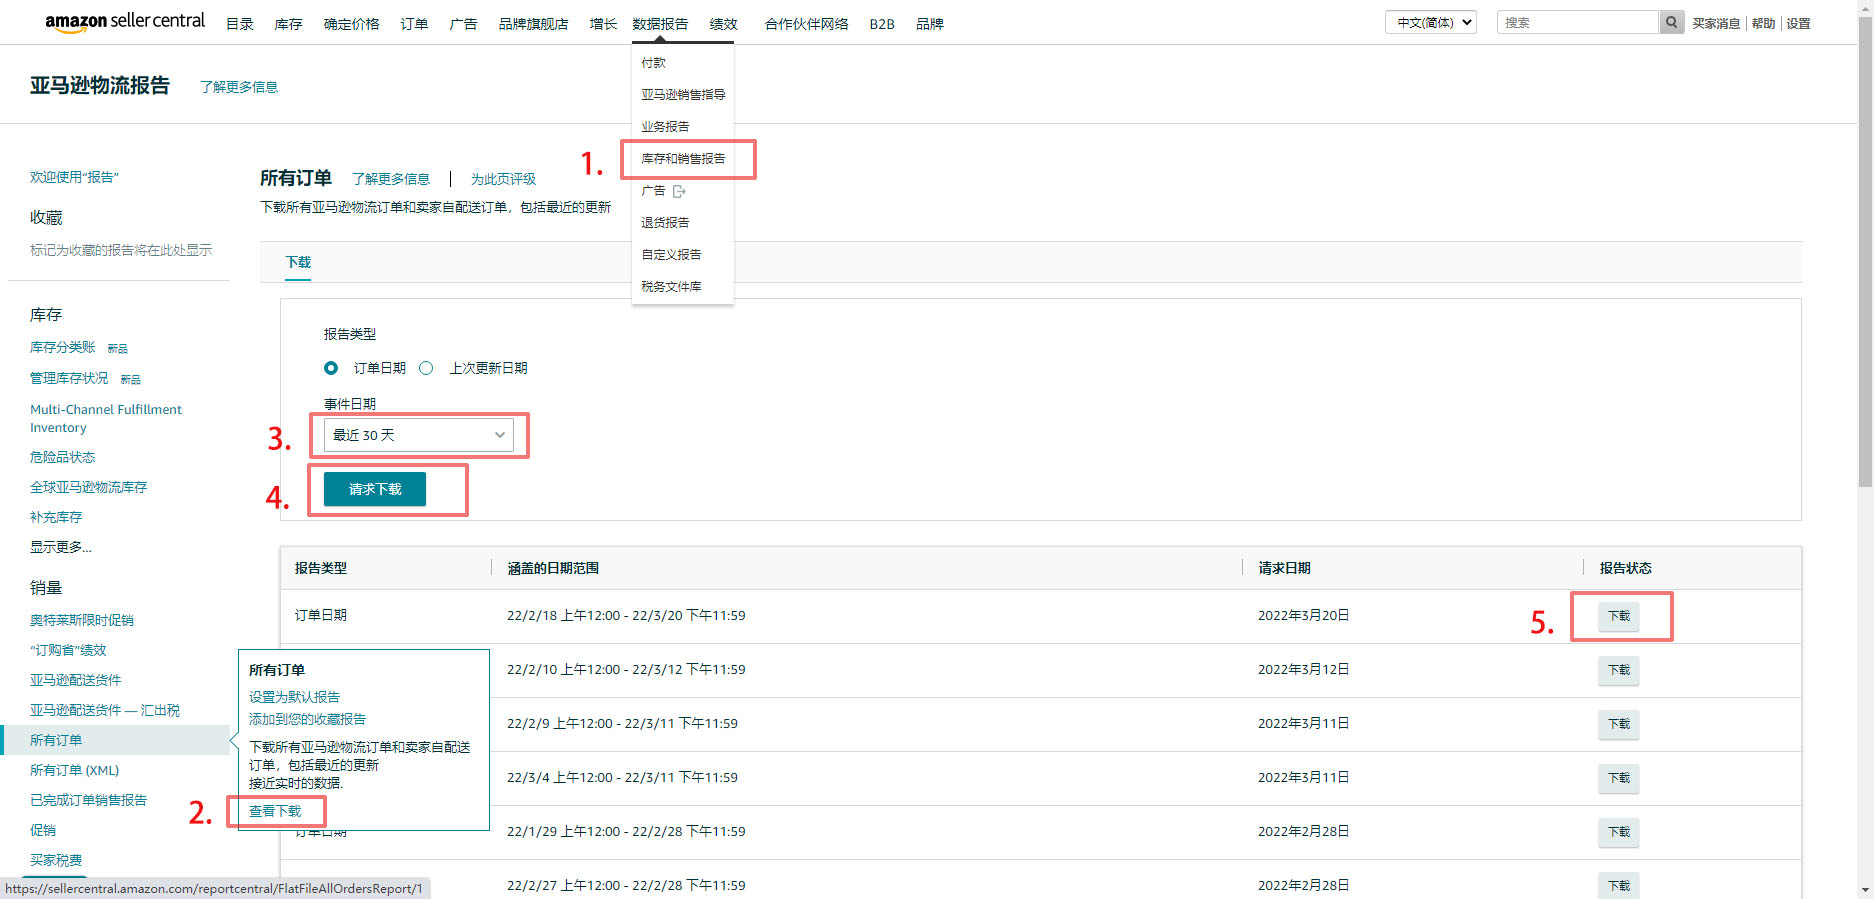Screen dimensions: 1874x899
Task: Switch to the 下载 tab
Action: click(x=298, y=262)
